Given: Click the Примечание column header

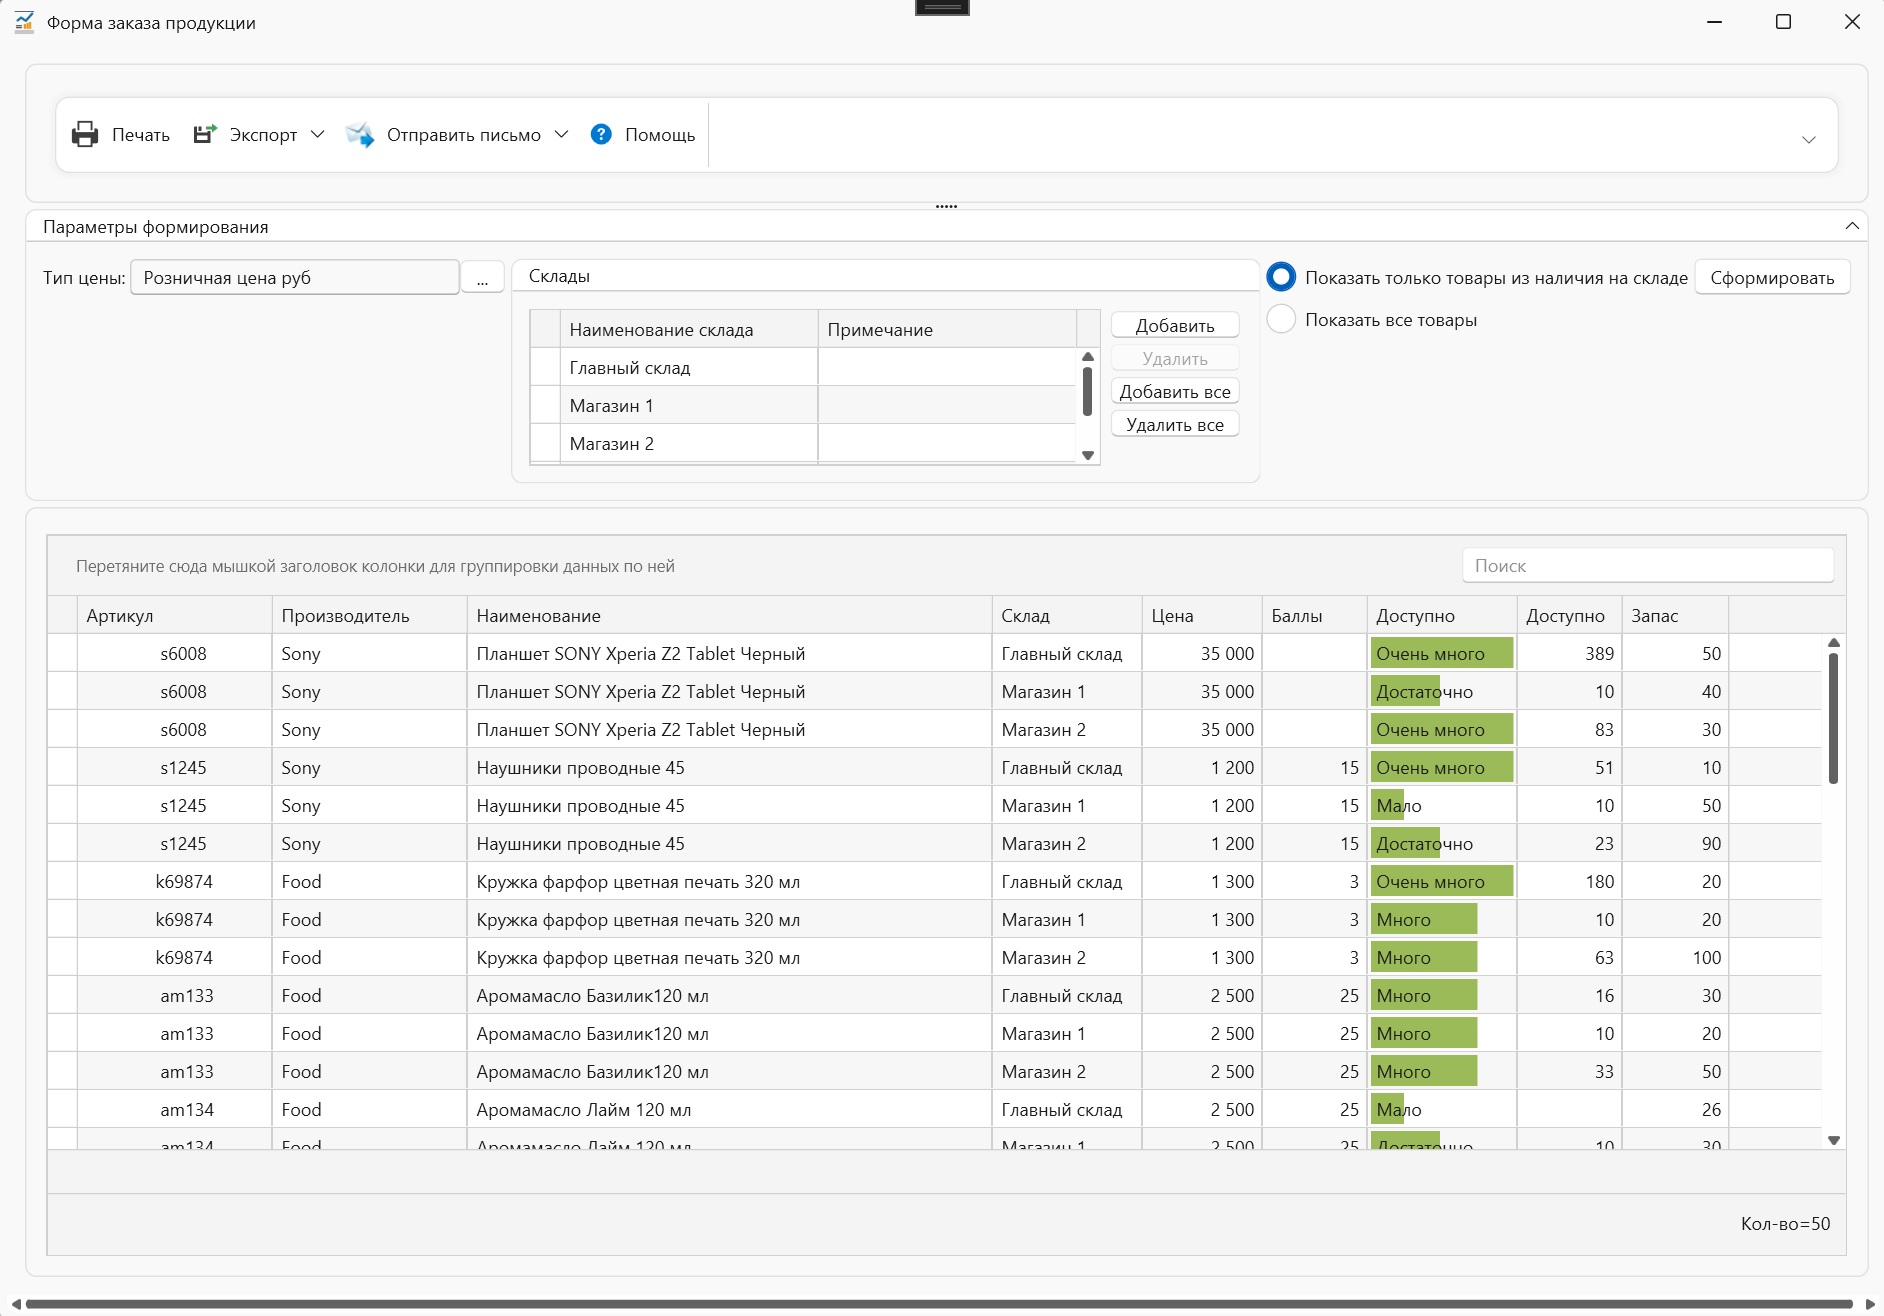Looking at the screenshot, I should (x=947, y=329).
